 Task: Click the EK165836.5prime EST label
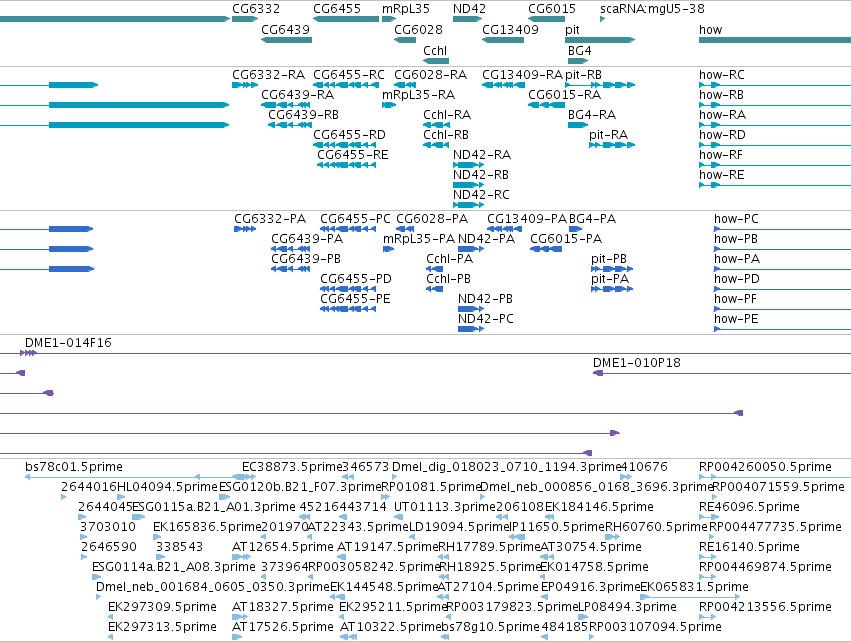tap(207, 527)
